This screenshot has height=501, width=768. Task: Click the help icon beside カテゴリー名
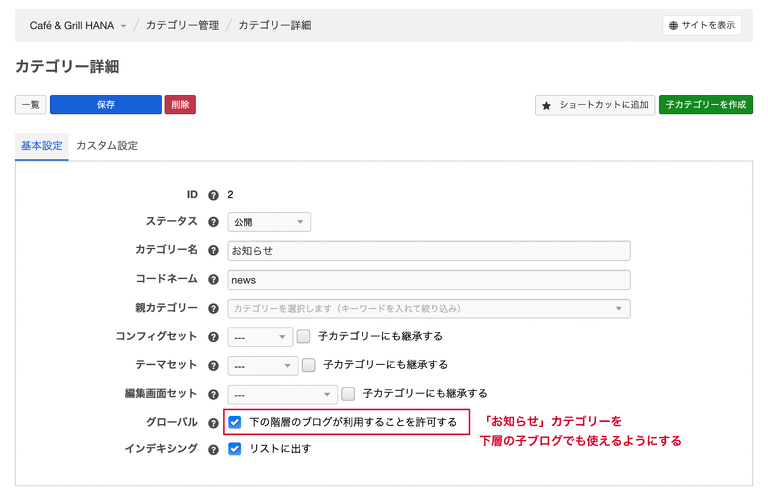pyautogui.click(x=213, y=250)
